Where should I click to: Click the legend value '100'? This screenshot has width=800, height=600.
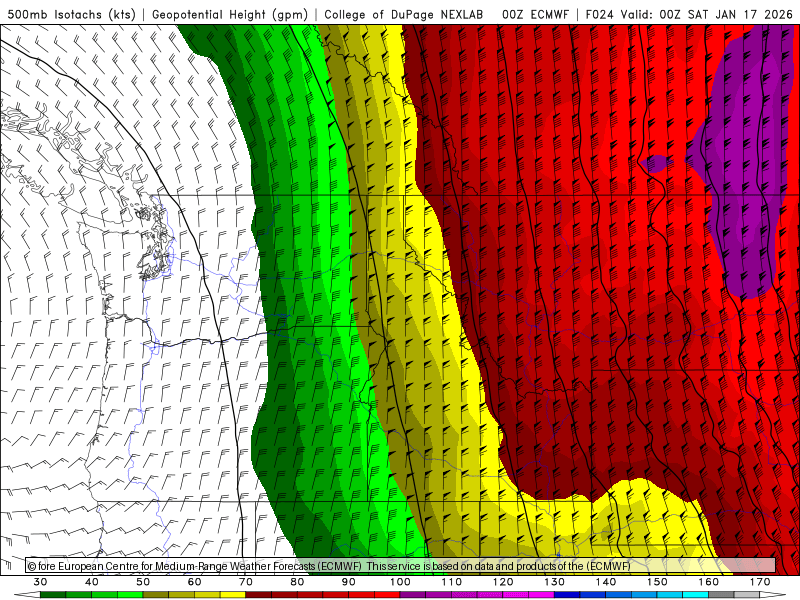click(x=400, y=582)
